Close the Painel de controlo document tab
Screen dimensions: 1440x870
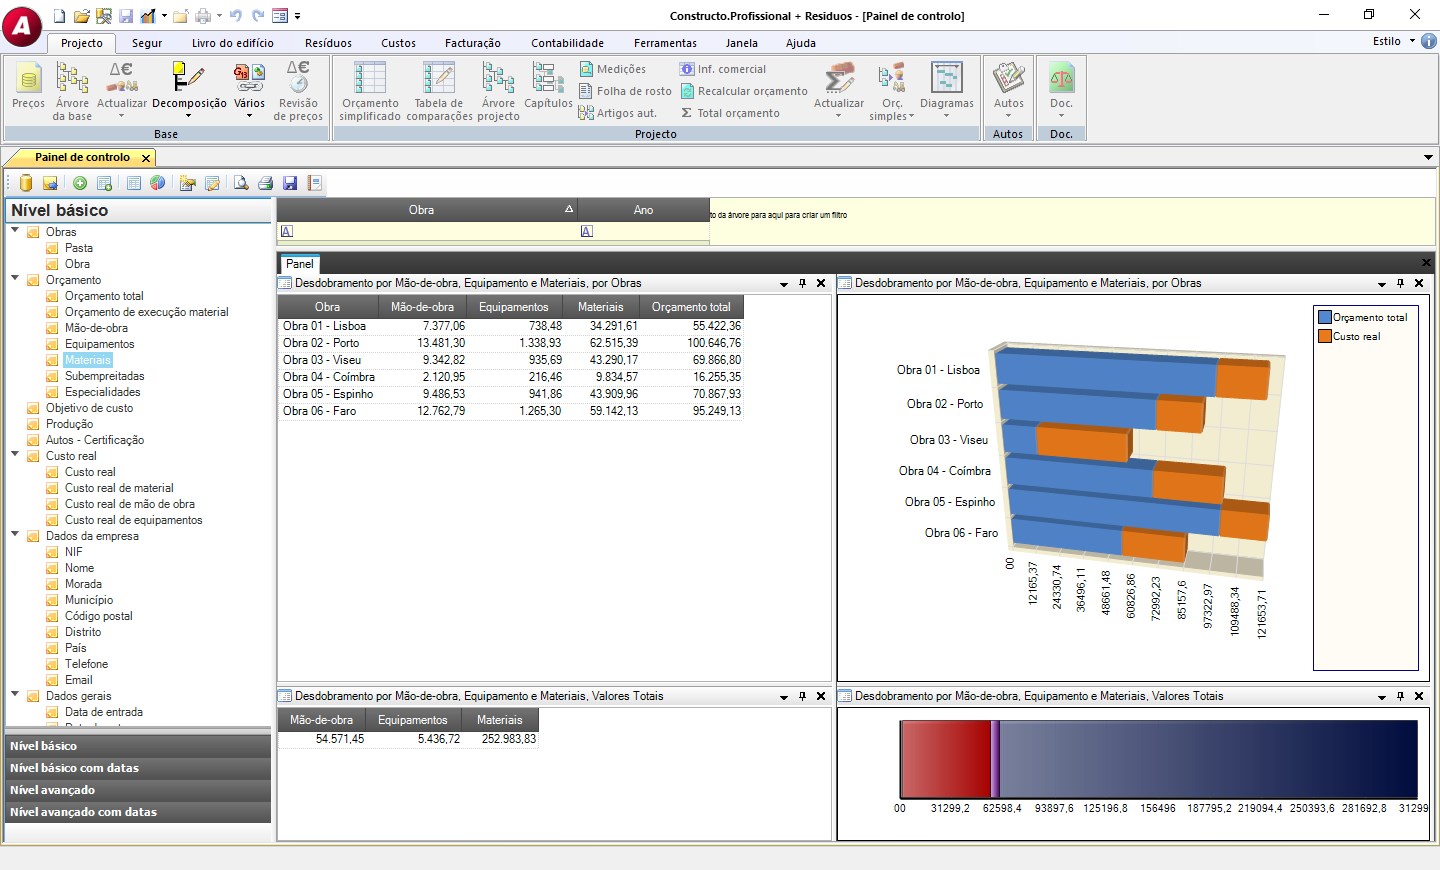146,158
